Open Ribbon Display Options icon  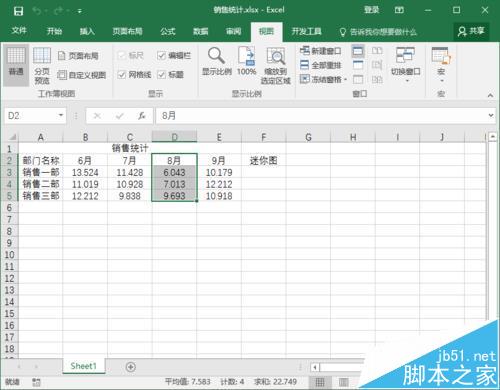(399, 10)
